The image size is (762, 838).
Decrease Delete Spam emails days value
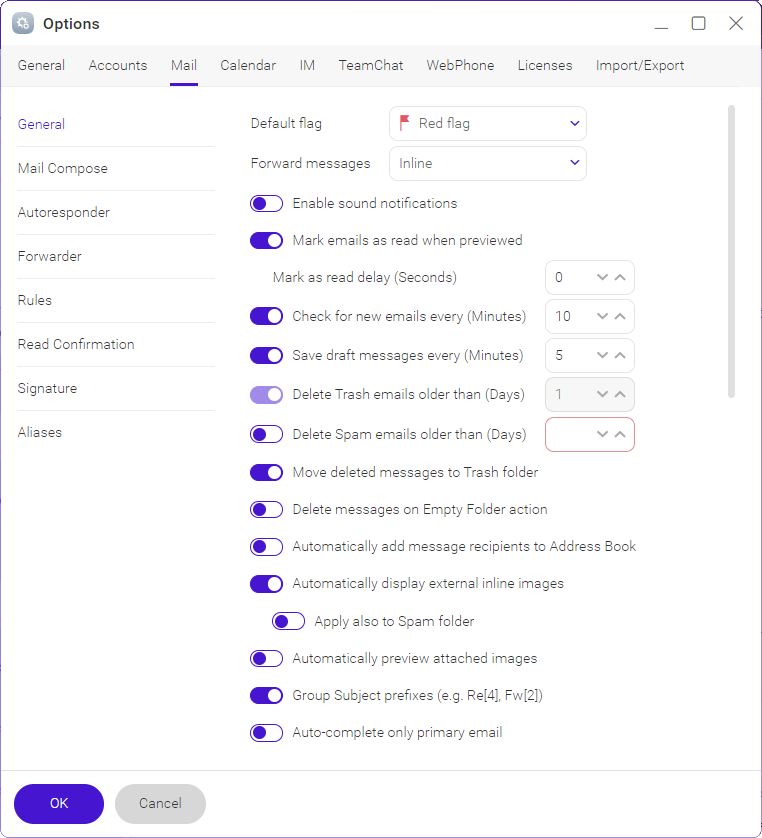(x=602, y=434)
